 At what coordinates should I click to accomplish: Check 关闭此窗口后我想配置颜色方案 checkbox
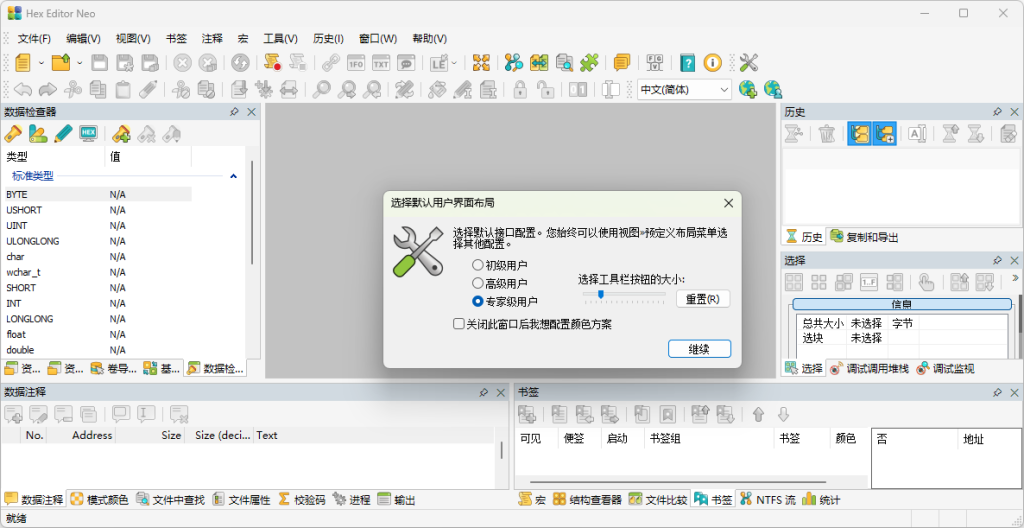coord(458,323)
